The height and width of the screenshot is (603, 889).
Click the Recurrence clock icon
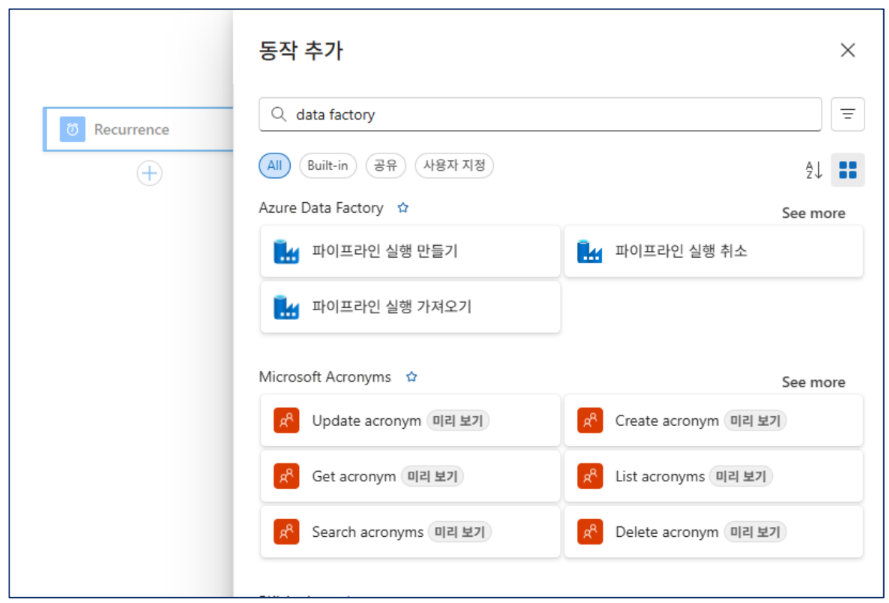[x=73, y=129]
